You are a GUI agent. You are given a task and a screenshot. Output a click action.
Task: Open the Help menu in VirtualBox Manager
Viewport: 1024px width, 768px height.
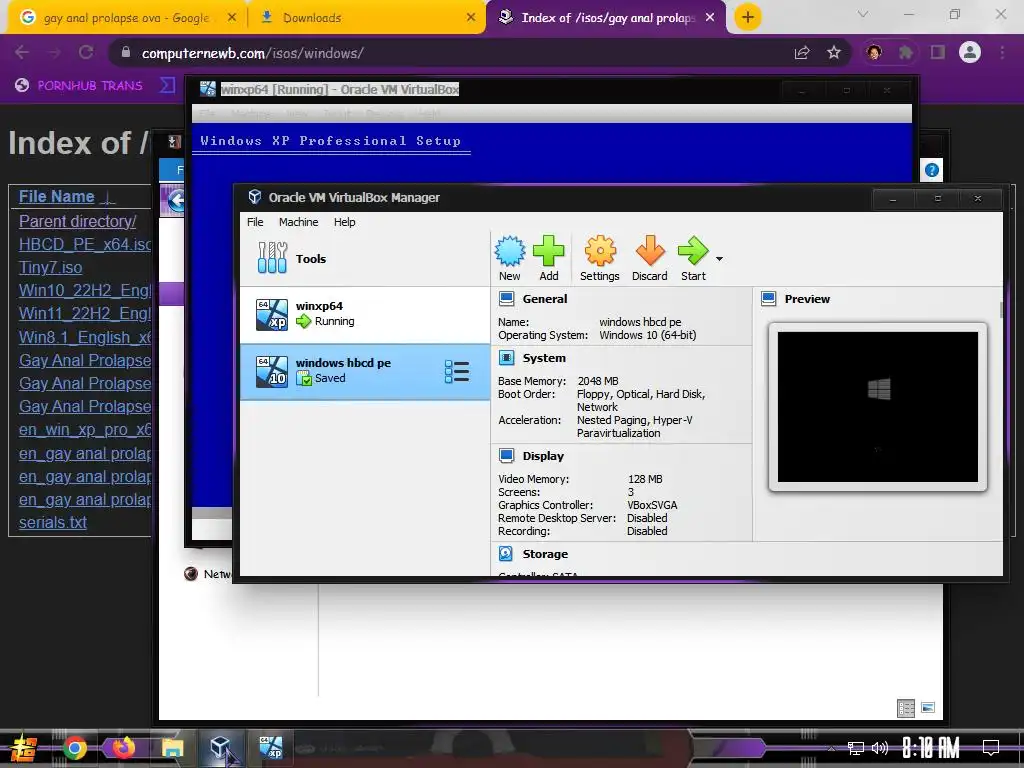(345, 222)
